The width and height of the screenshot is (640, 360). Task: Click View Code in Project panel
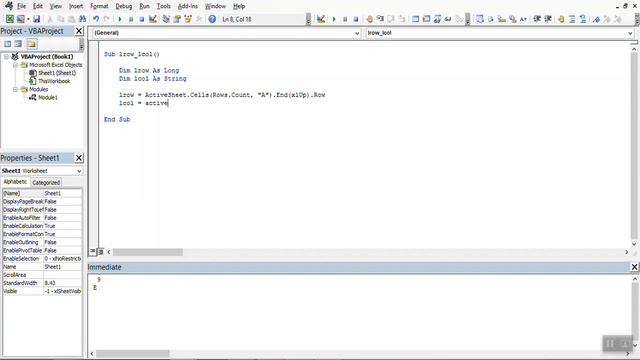tap(8, 44)
